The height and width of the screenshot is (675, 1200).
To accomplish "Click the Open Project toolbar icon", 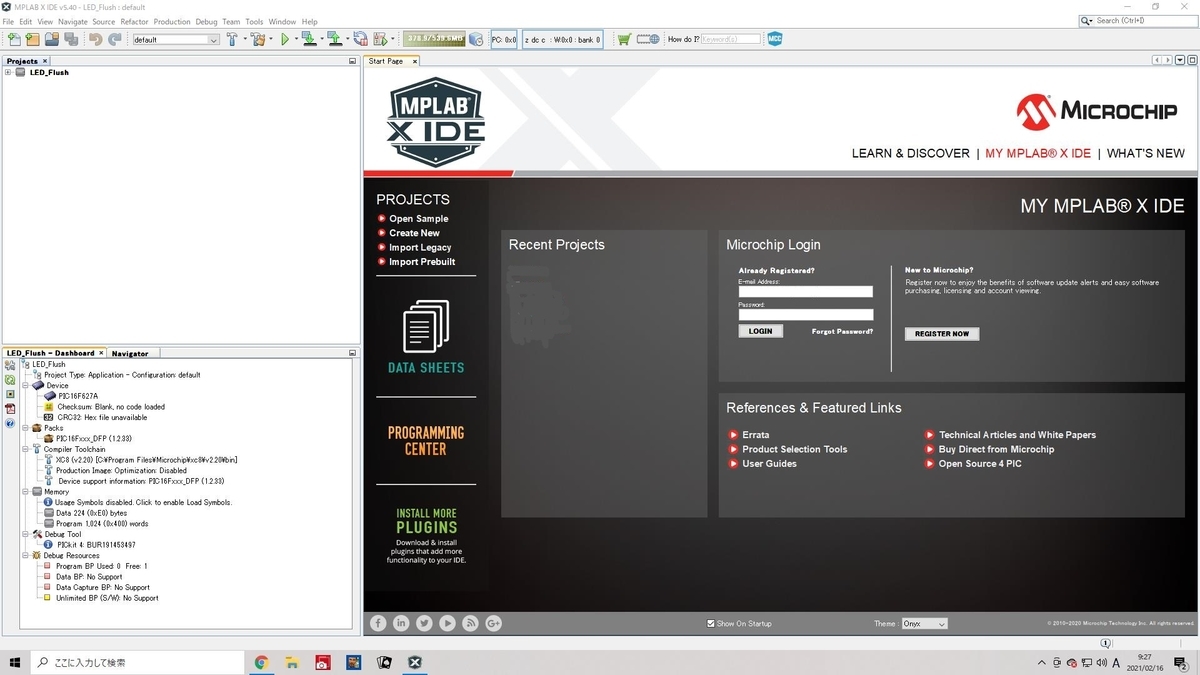I will [51, 39].
